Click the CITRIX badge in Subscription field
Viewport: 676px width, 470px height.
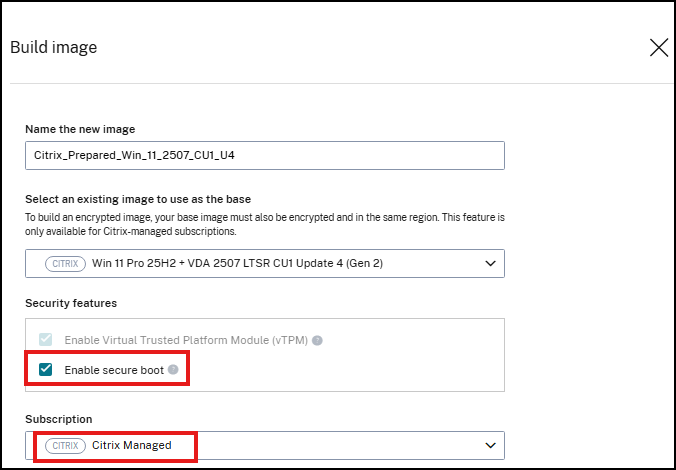pos(65,445)
